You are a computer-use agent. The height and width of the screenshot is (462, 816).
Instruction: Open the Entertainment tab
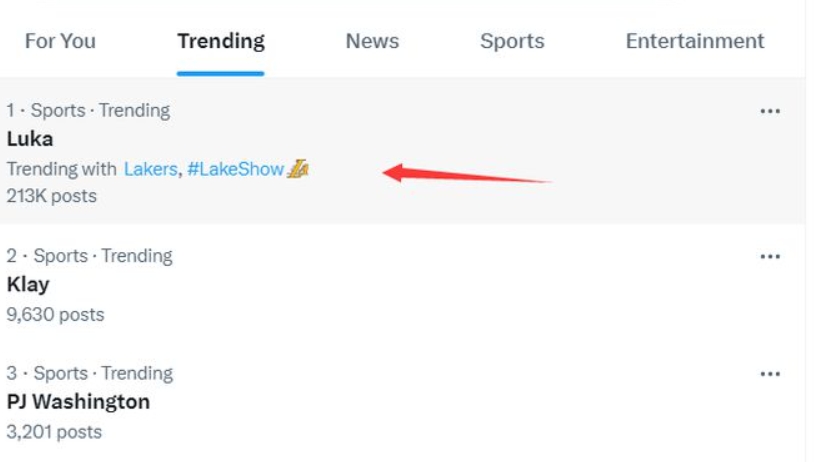(695, 41)
